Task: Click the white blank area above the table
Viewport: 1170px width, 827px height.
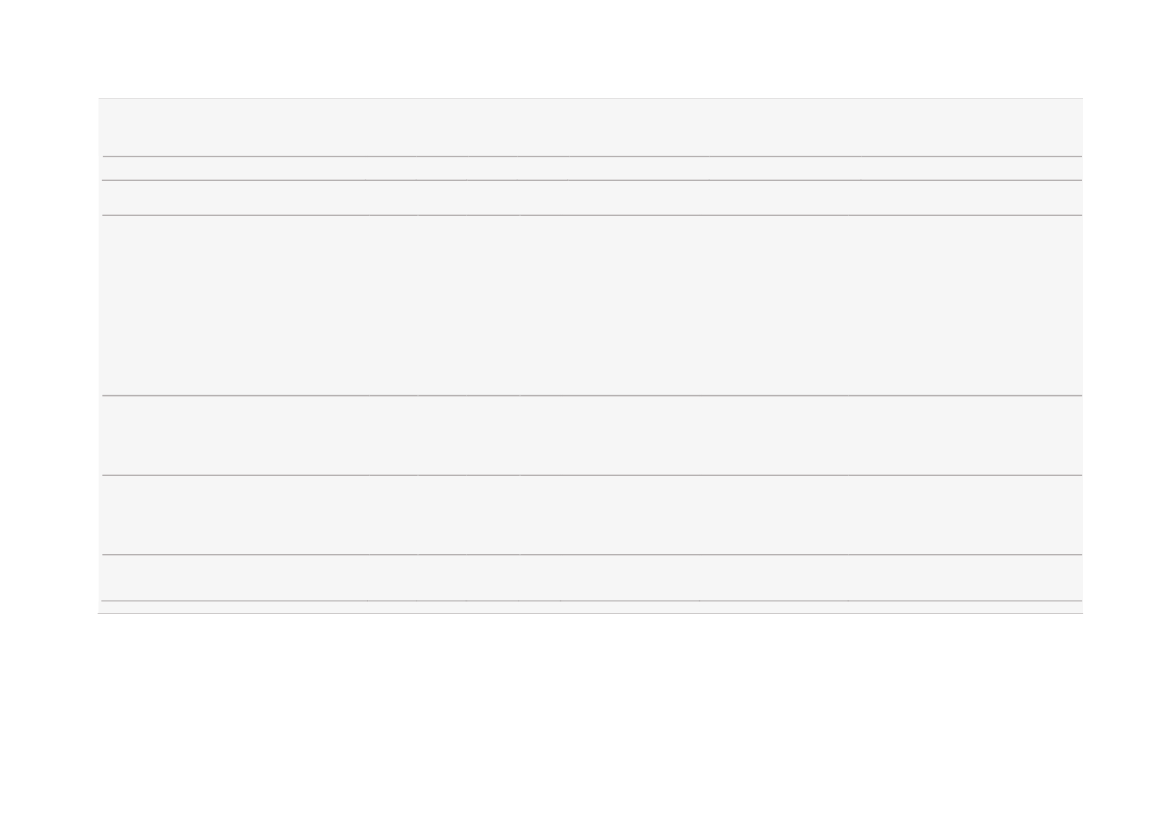Action: (x=585, y=49)
